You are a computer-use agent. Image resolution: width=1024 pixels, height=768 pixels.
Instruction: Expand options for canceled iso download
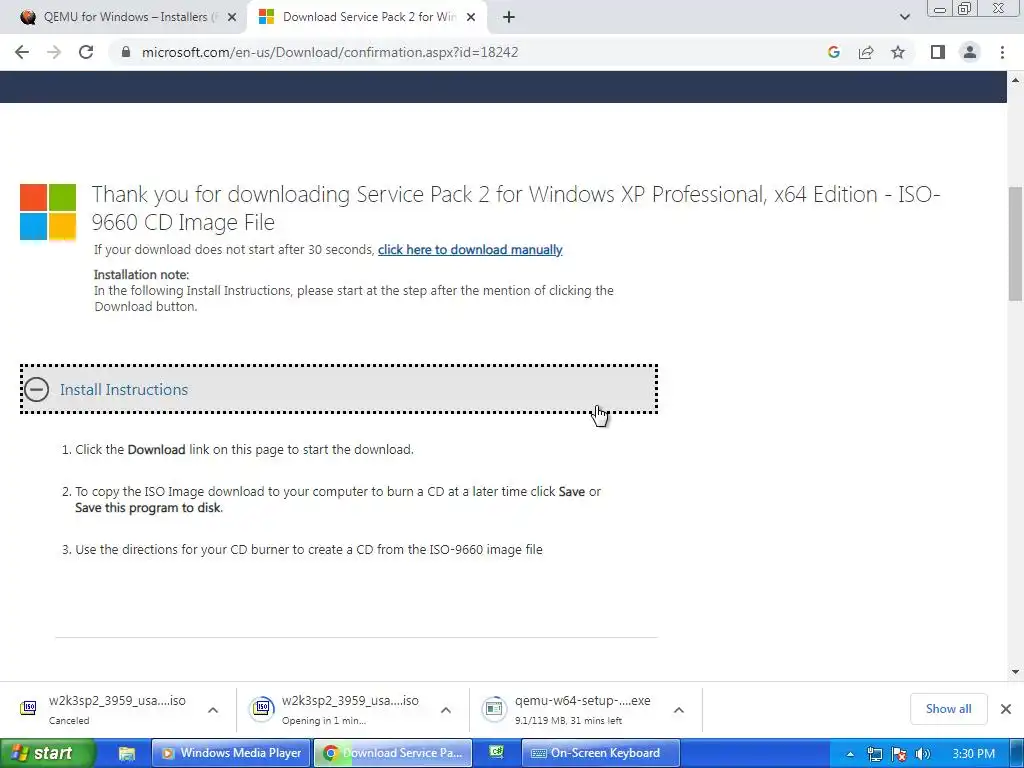(x=213, y=710)
